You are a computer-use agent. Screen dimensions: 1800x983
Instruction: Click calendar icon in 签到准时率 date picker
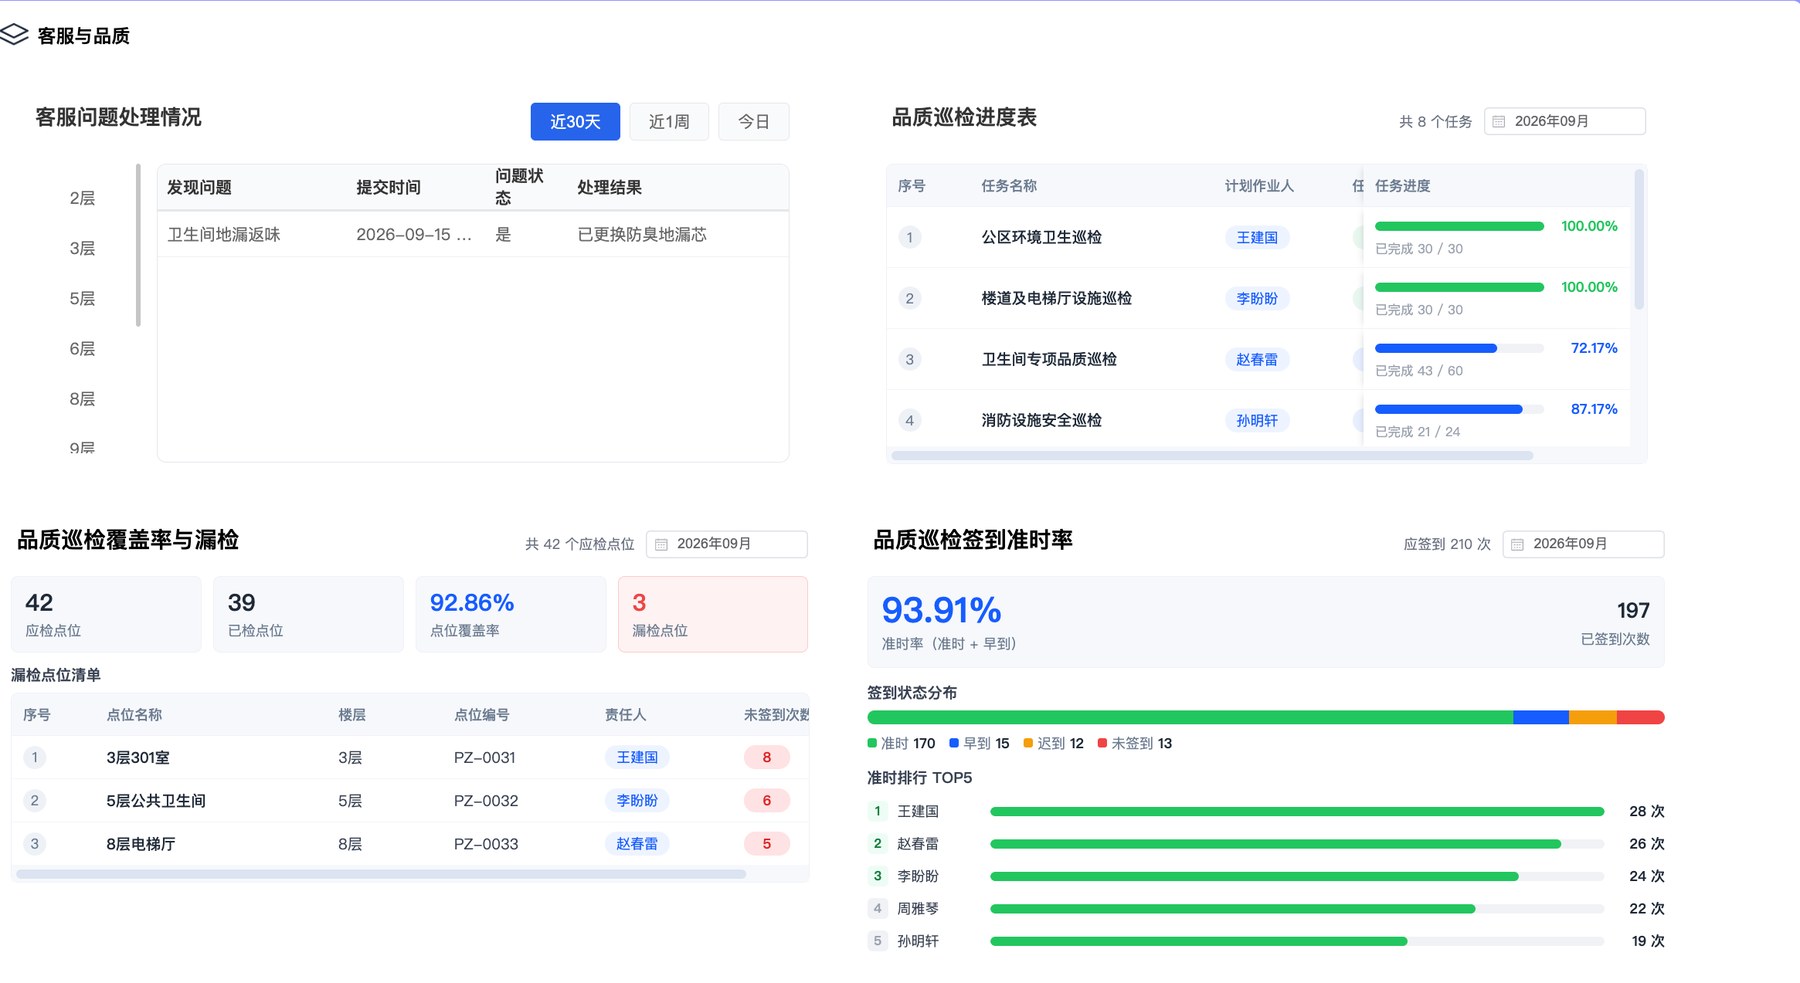(1517, 544)
